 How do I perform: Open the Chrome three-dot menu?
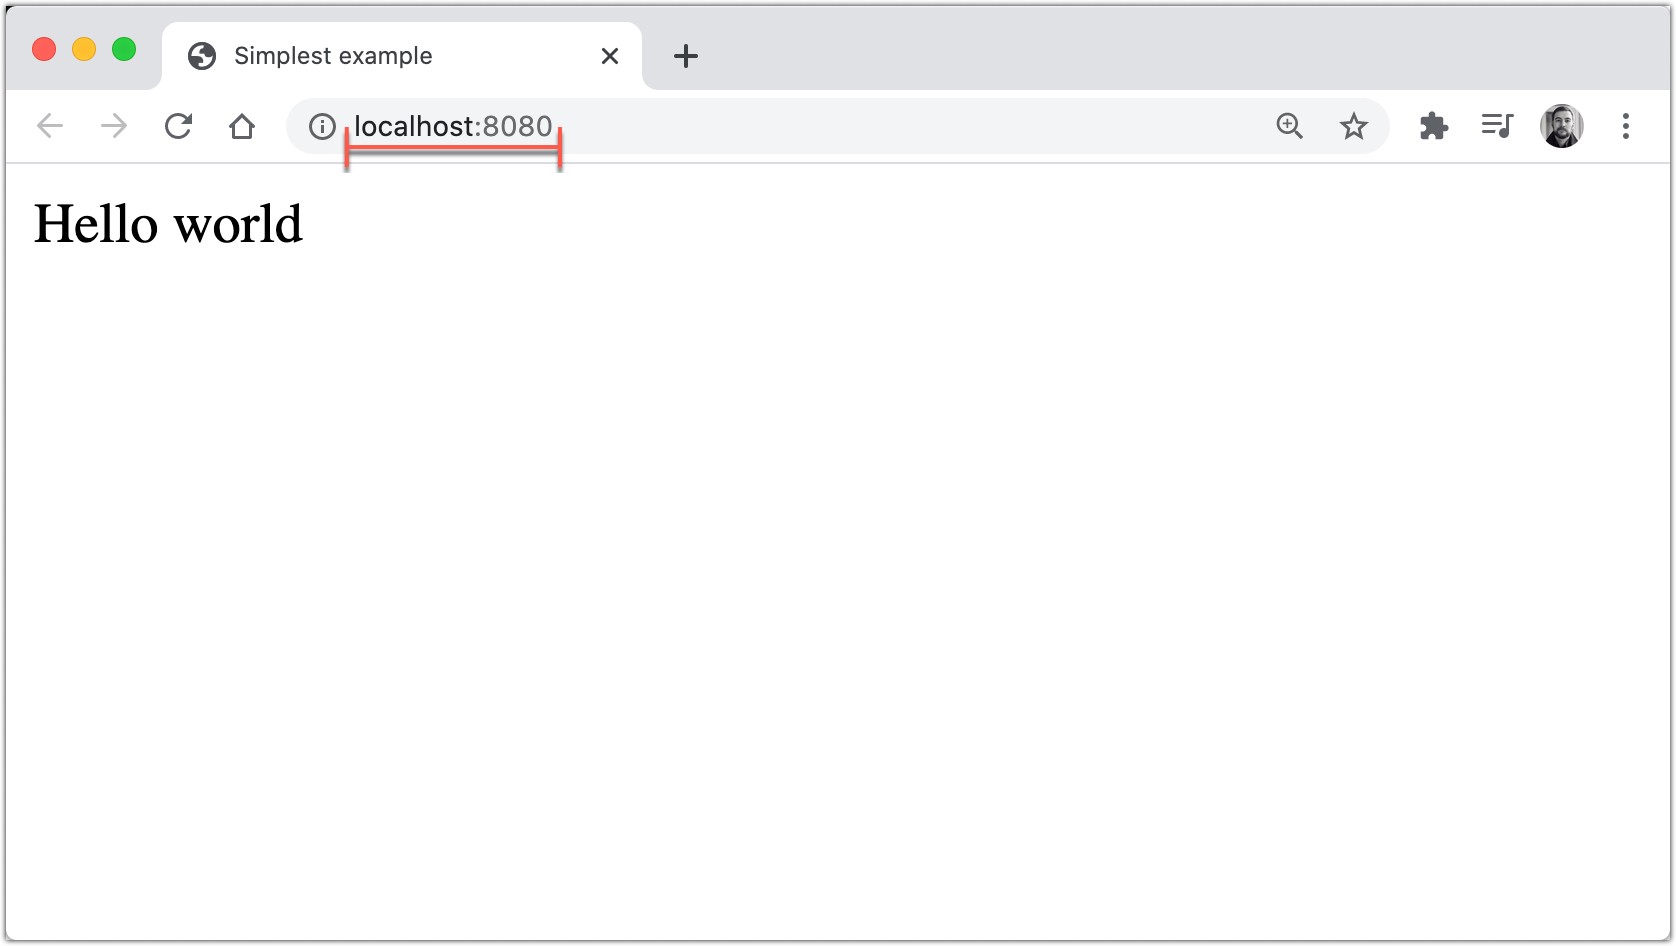pos(1626,126)
